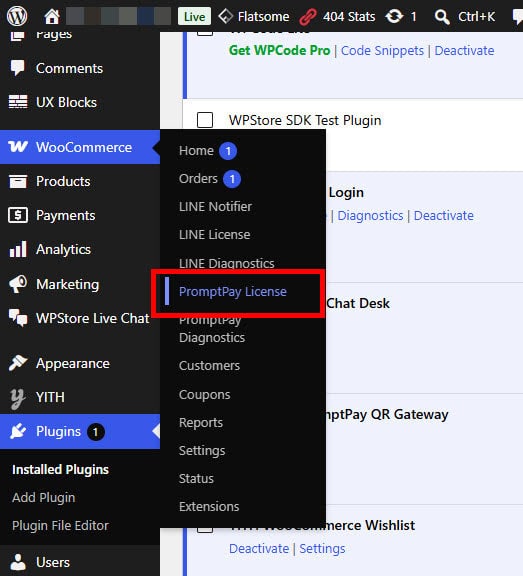Click the WooCommerce Woo icon
Screen dimensions: 523x576
click(18, 147)
